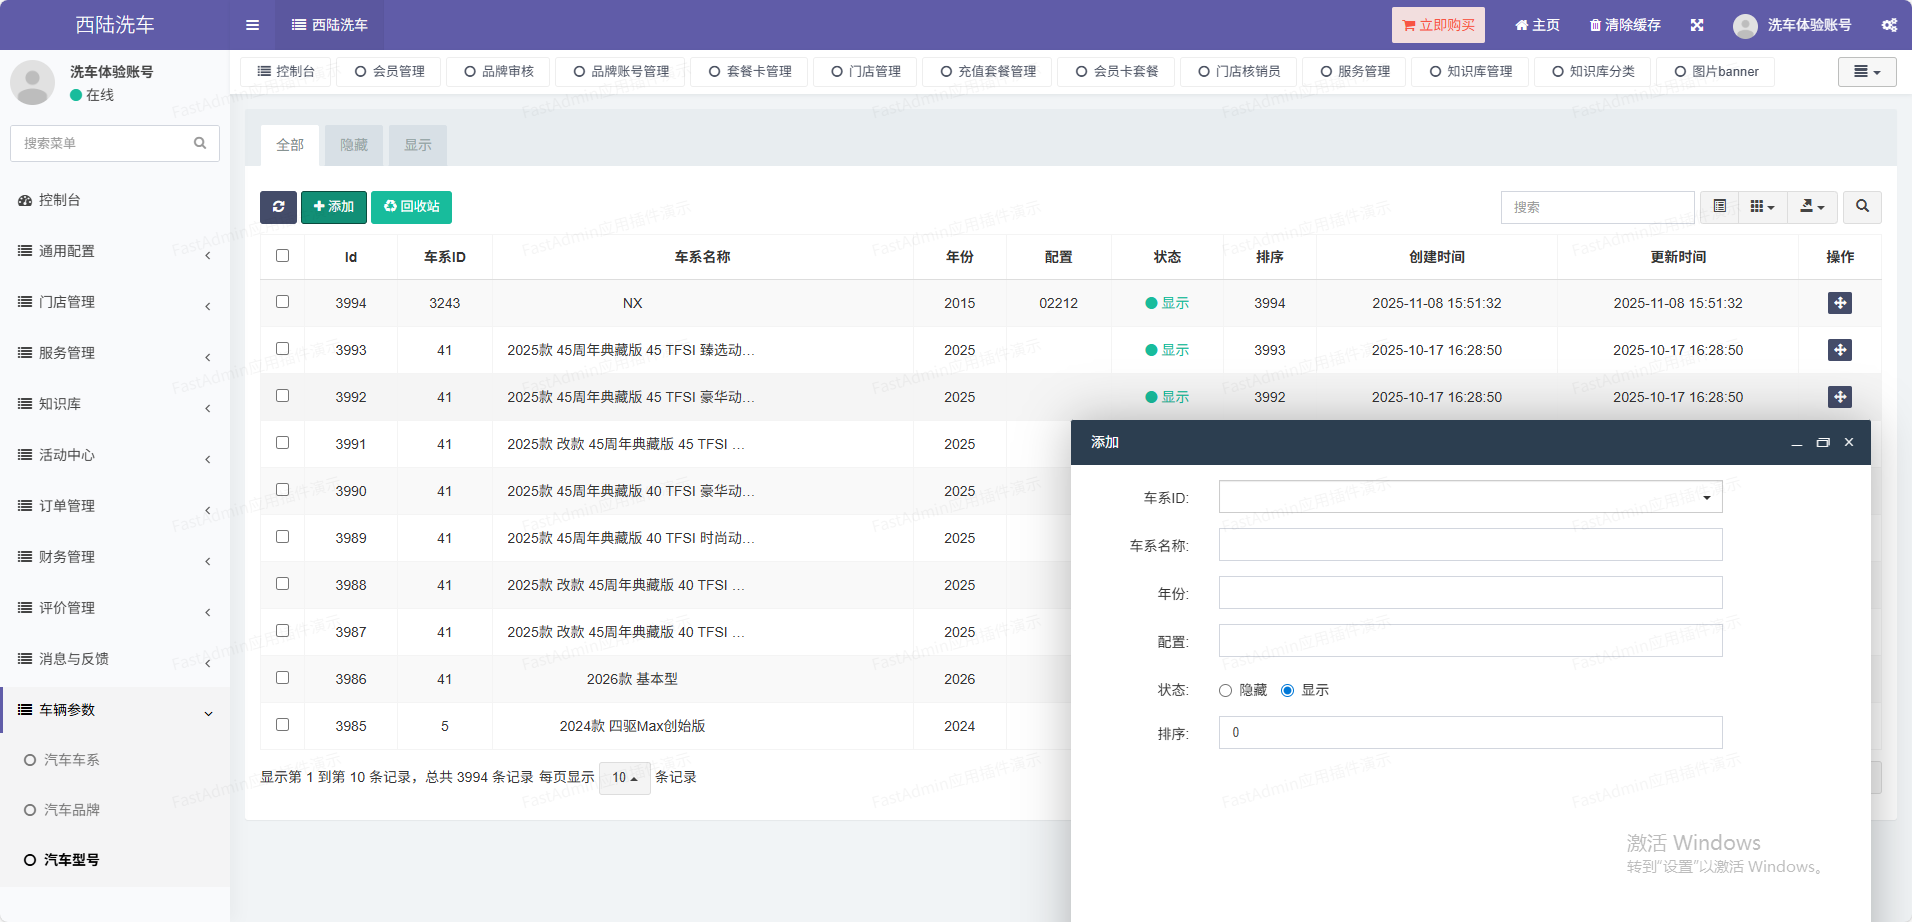Viewport: 1912px width, 922px height.
Task: Open the 会员管理 navigation tab
Action: click(389, 72)
